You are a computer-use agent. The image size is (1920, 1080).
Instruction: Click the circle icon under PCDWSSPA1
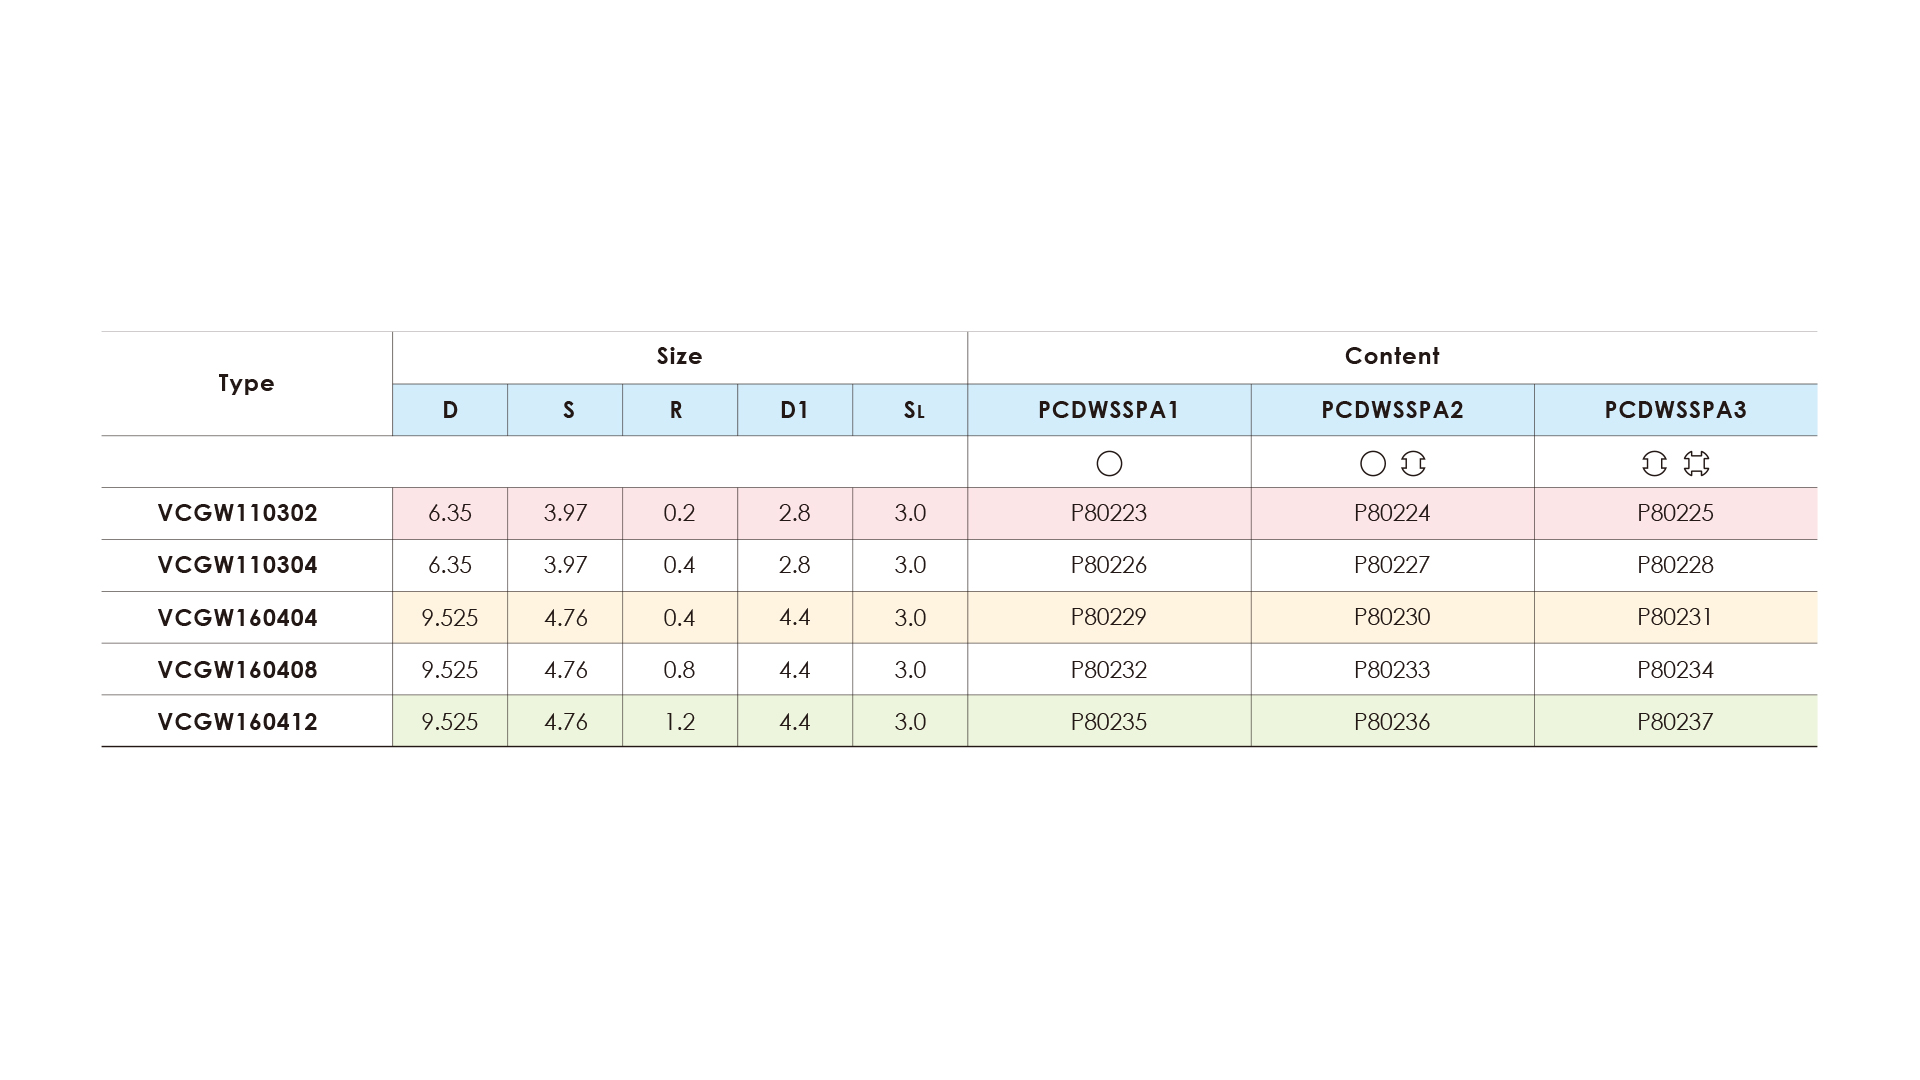pos(1109,463)
